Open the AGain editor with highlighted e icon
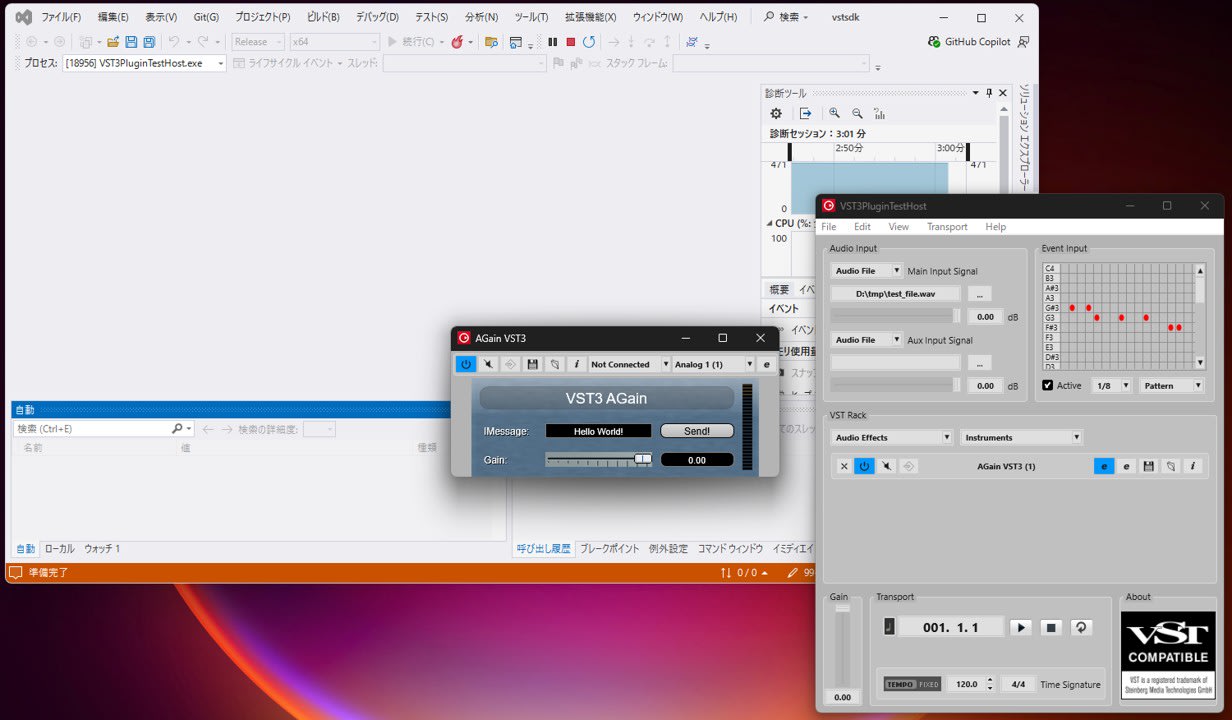Viewport: 1232px width, 720px height. pos(1103,466)
